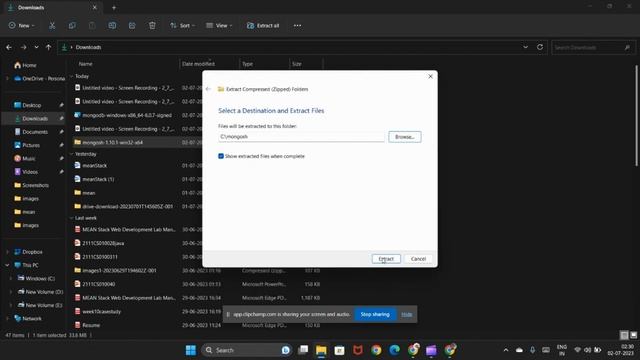
Task: Collapse the This PC tree node
Action: (7, 265)
